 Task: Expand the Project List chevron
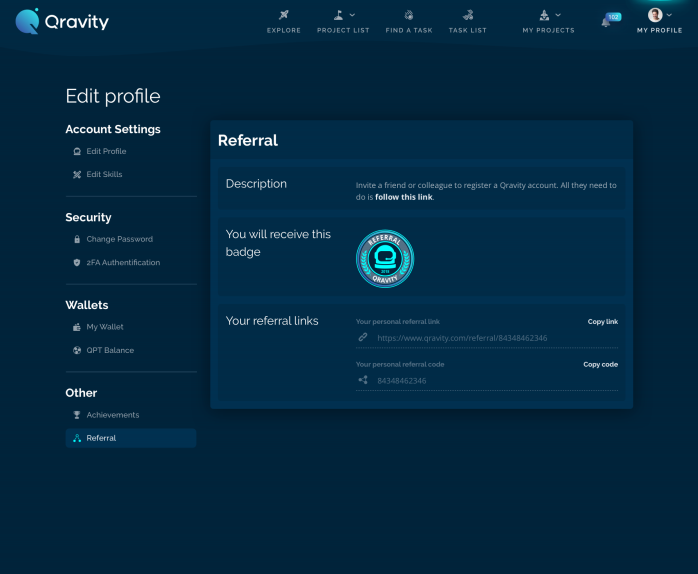tap(353, 15)
